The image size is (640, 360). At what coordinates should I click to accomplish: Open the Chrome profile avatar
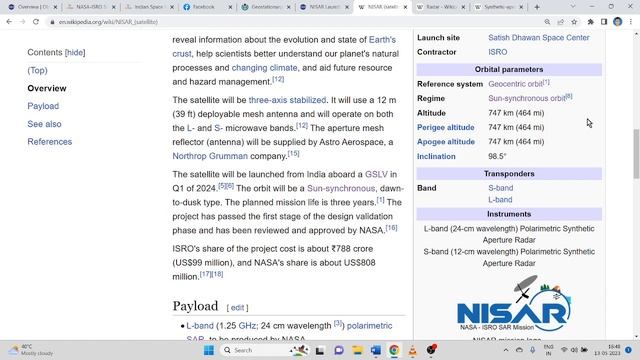point(617,22)
